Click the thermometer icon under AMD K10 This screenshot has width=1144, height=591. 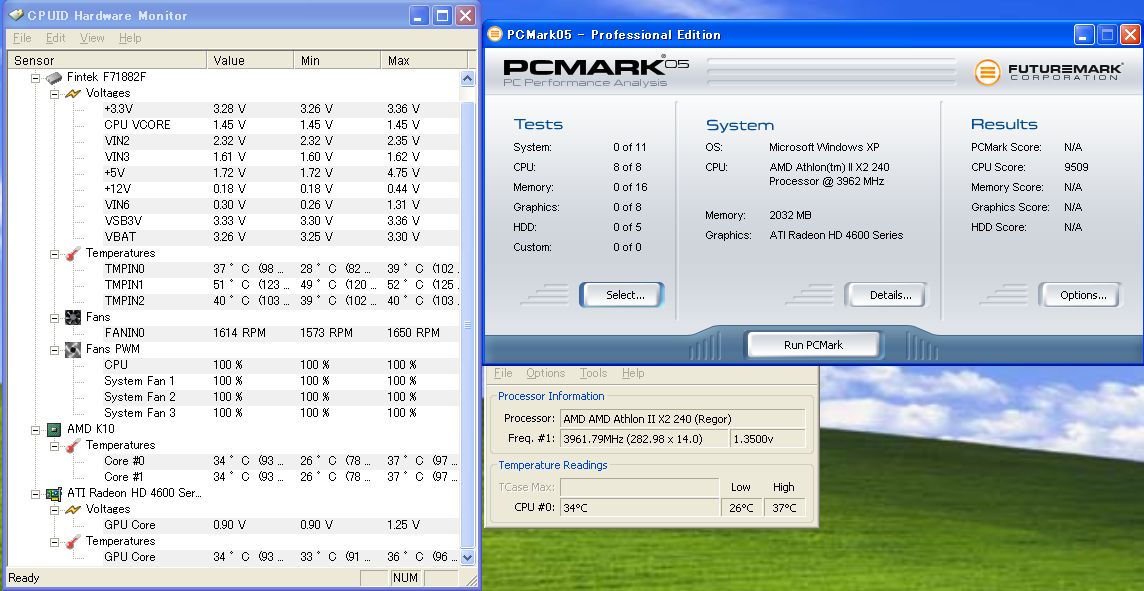[x=73, y=445]
